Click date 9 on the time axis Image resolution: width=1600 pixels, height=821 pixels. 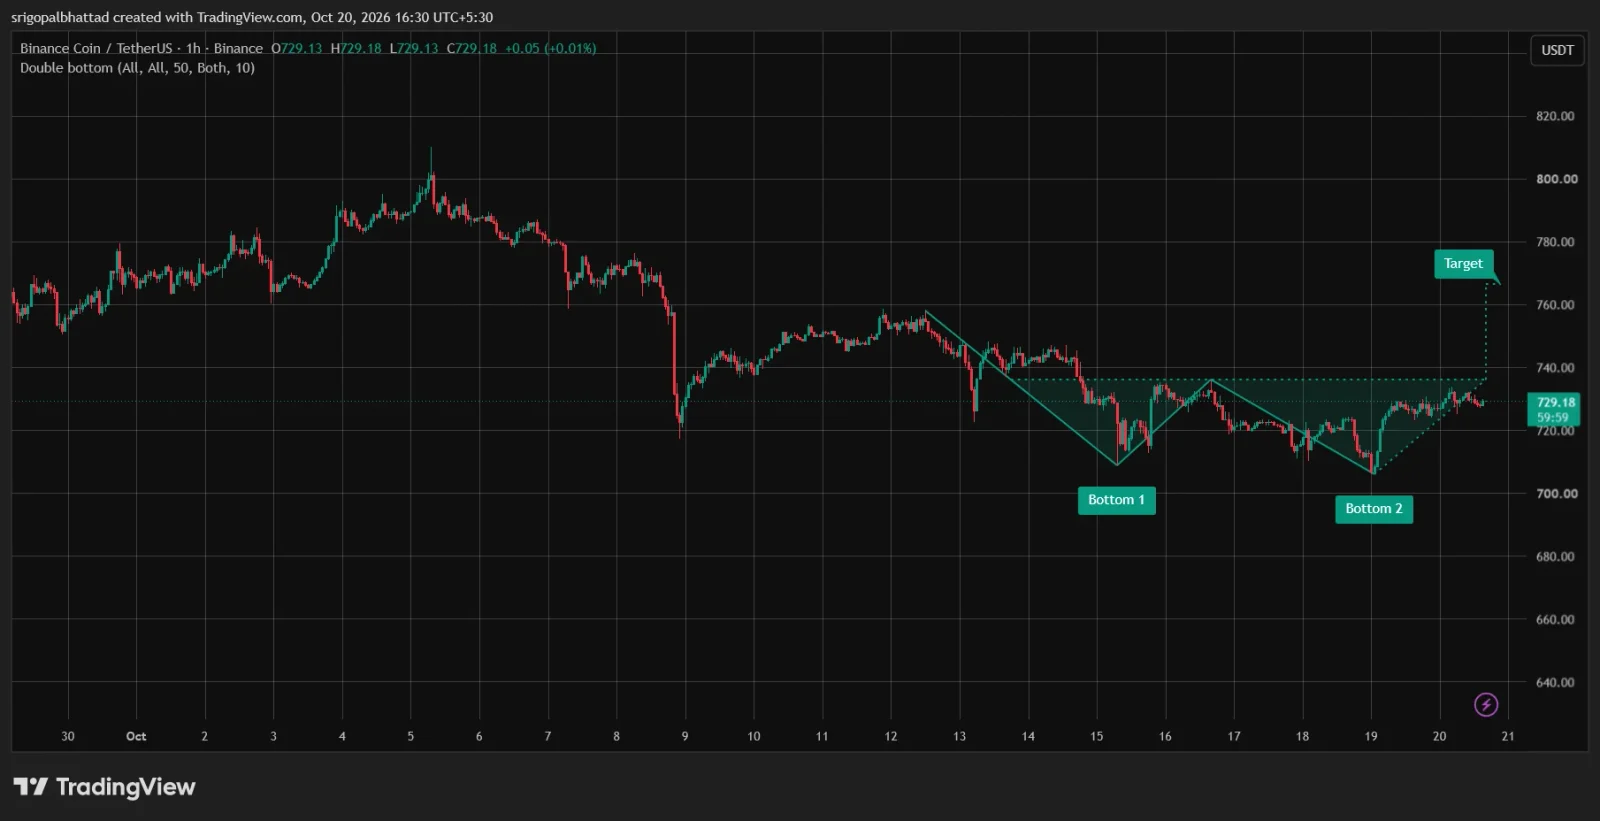685,736
